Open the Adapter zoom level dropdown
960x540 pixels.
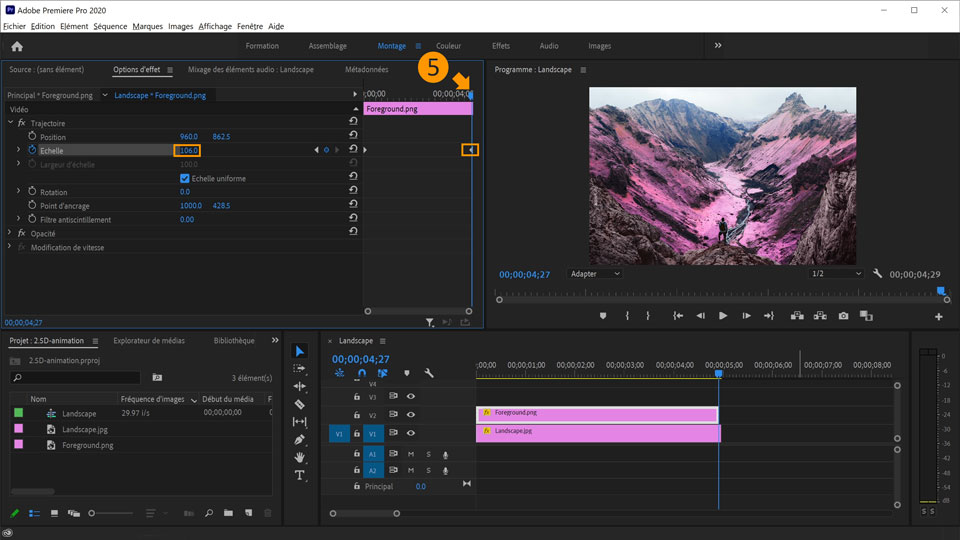[594, 274]
